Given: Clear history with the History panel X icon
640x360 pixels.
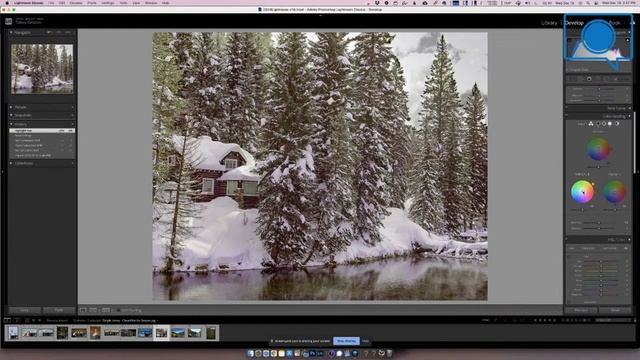Looking at the screenshot, I should pos(73,124).
